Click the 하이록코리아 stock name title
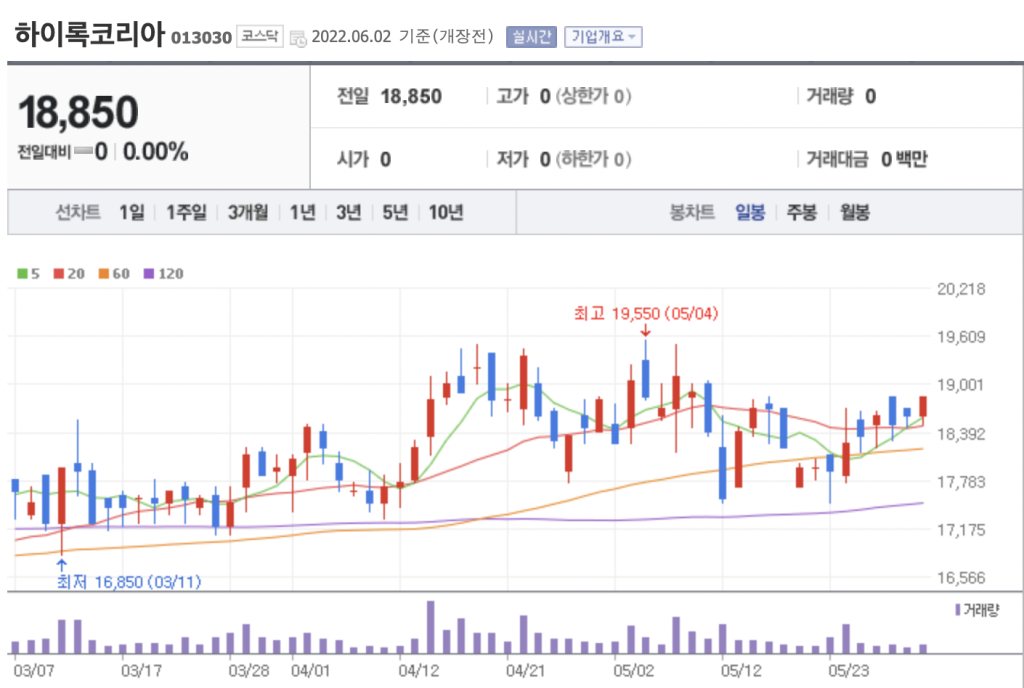1024x688 pixels. (x=89, y=34)
